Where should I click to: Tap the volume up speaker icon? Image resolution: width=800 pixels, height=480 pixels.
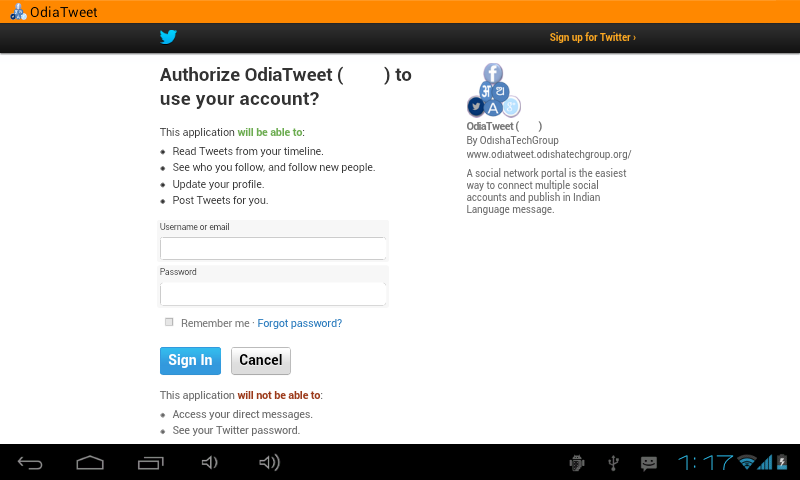(x=269, y=463)
